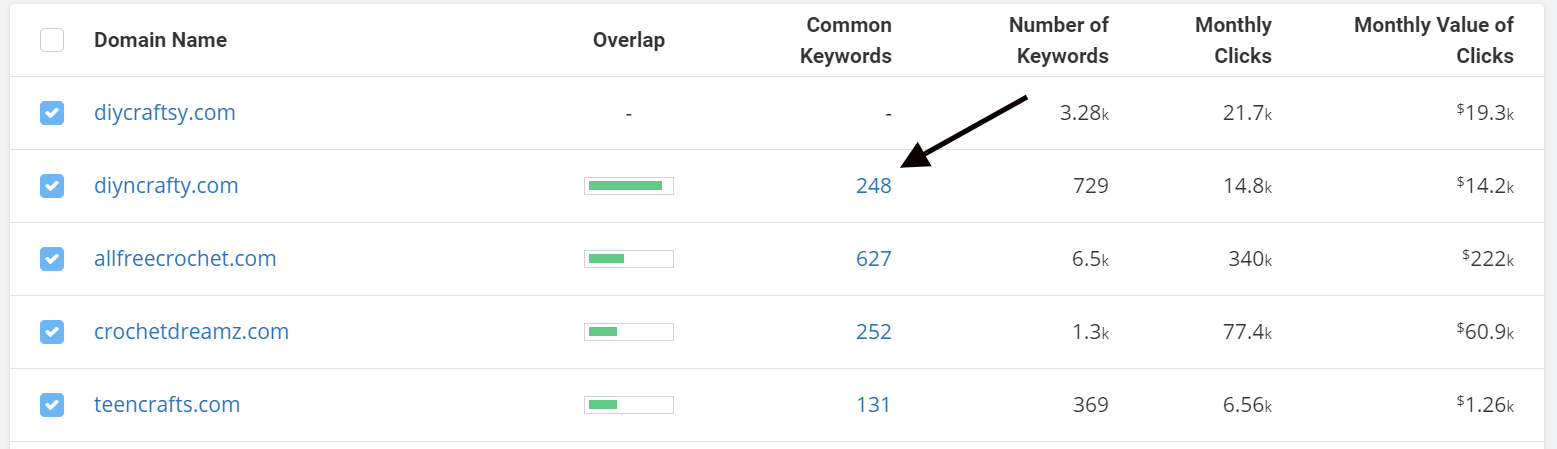View 252 common keywords with crochetdreamz.com
Screen dimensions: 1557x449
coord(873,332)
